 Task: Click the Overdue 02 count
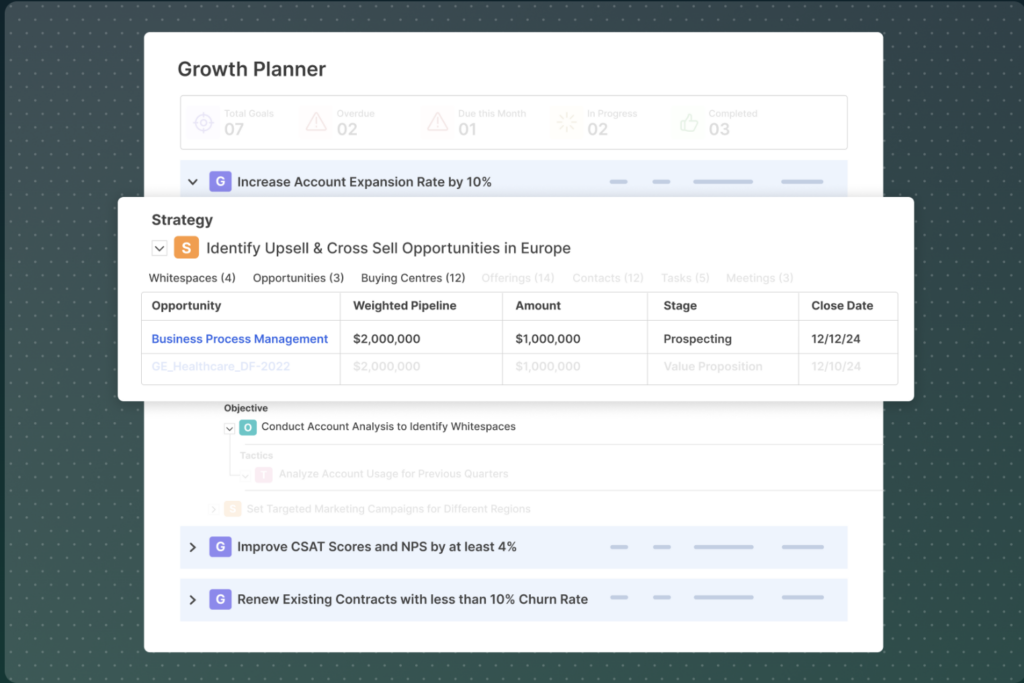347,129
